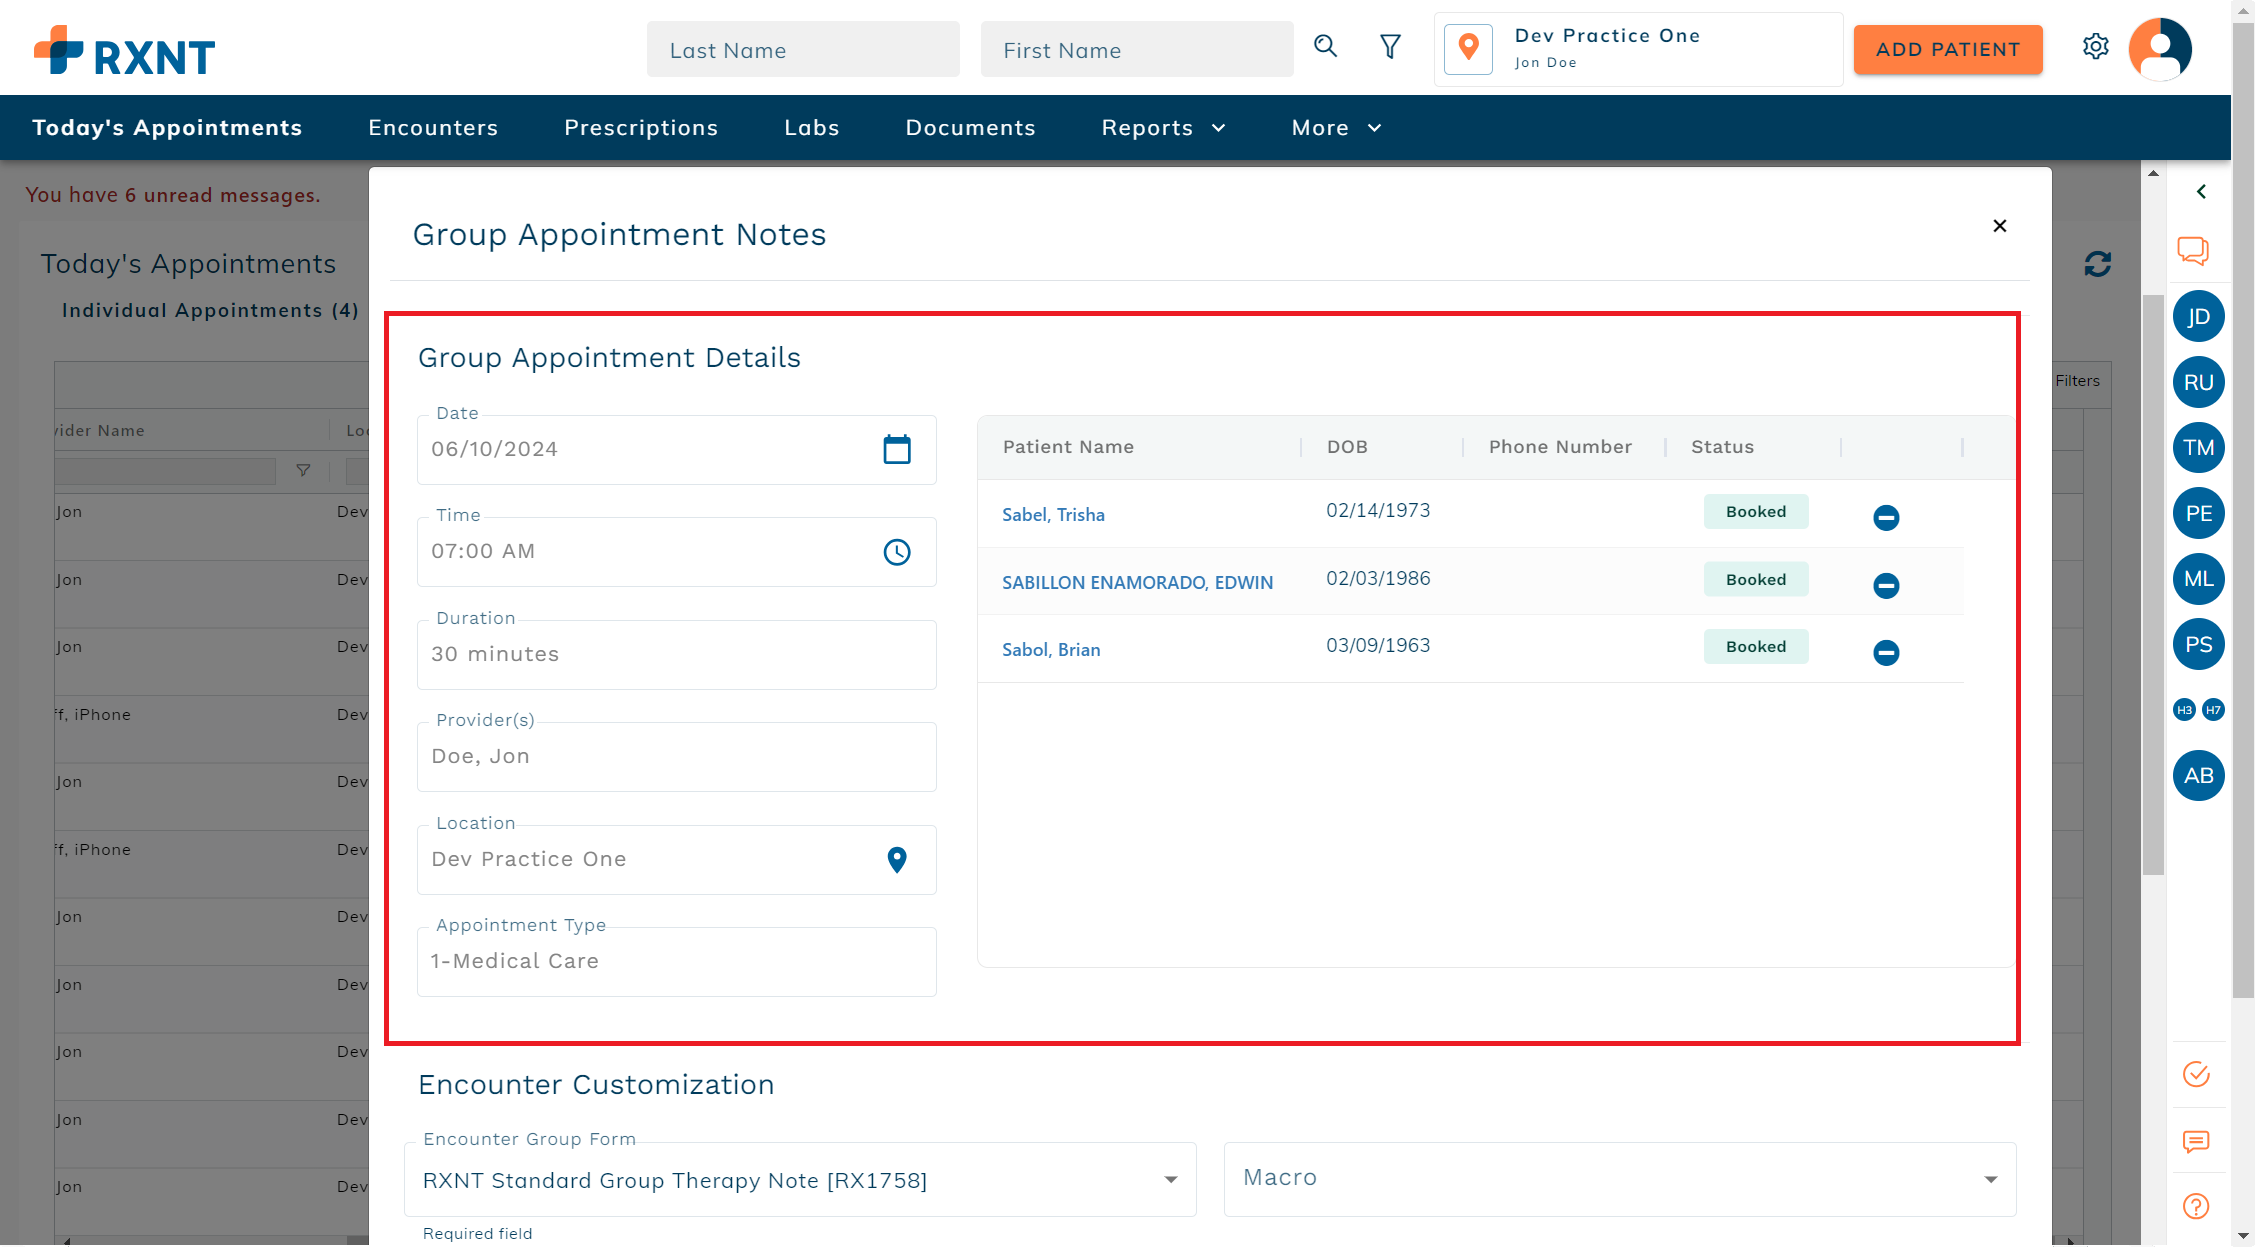Viewport: 2255px width, 1247px height.
Task: Click the Appointment Type field
Action: [x=676, y=962]
